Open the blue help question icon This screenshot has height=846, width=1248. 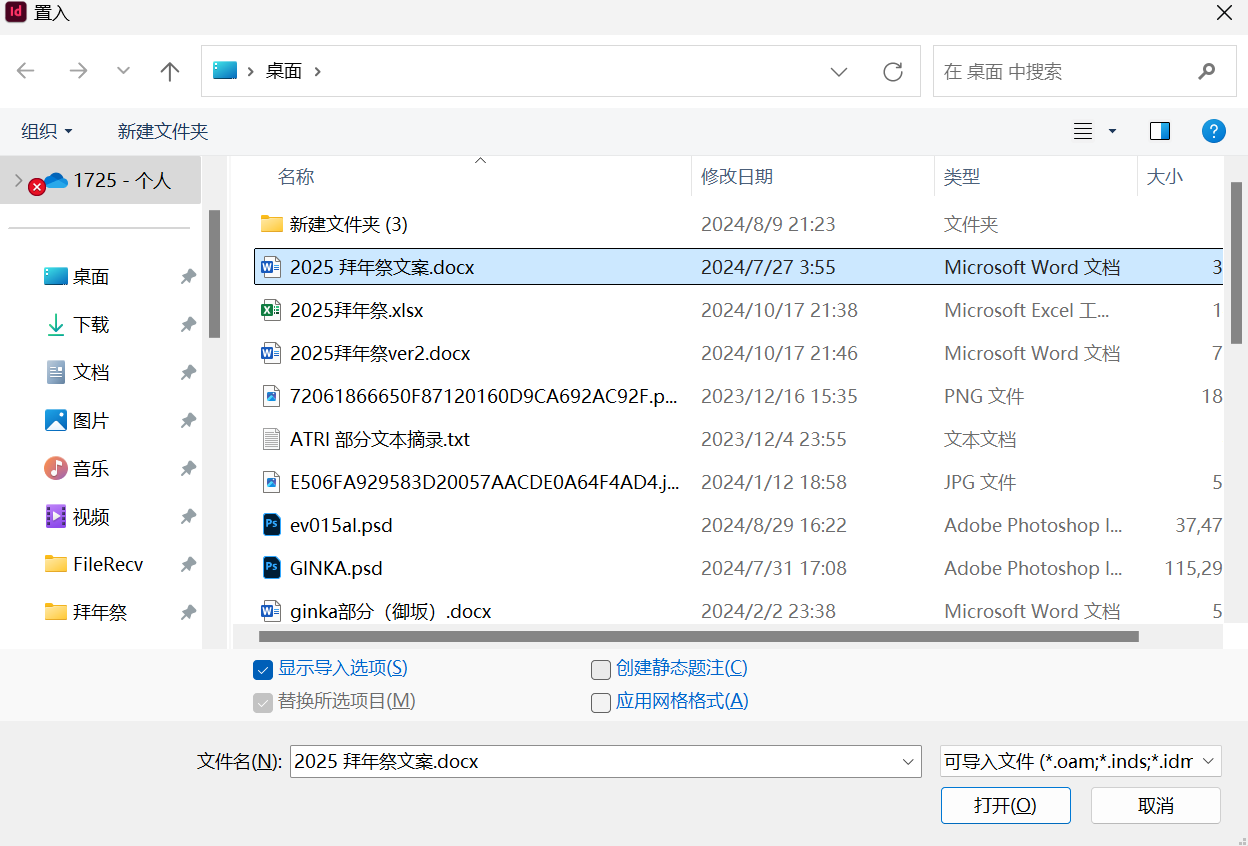(1213, 131)
